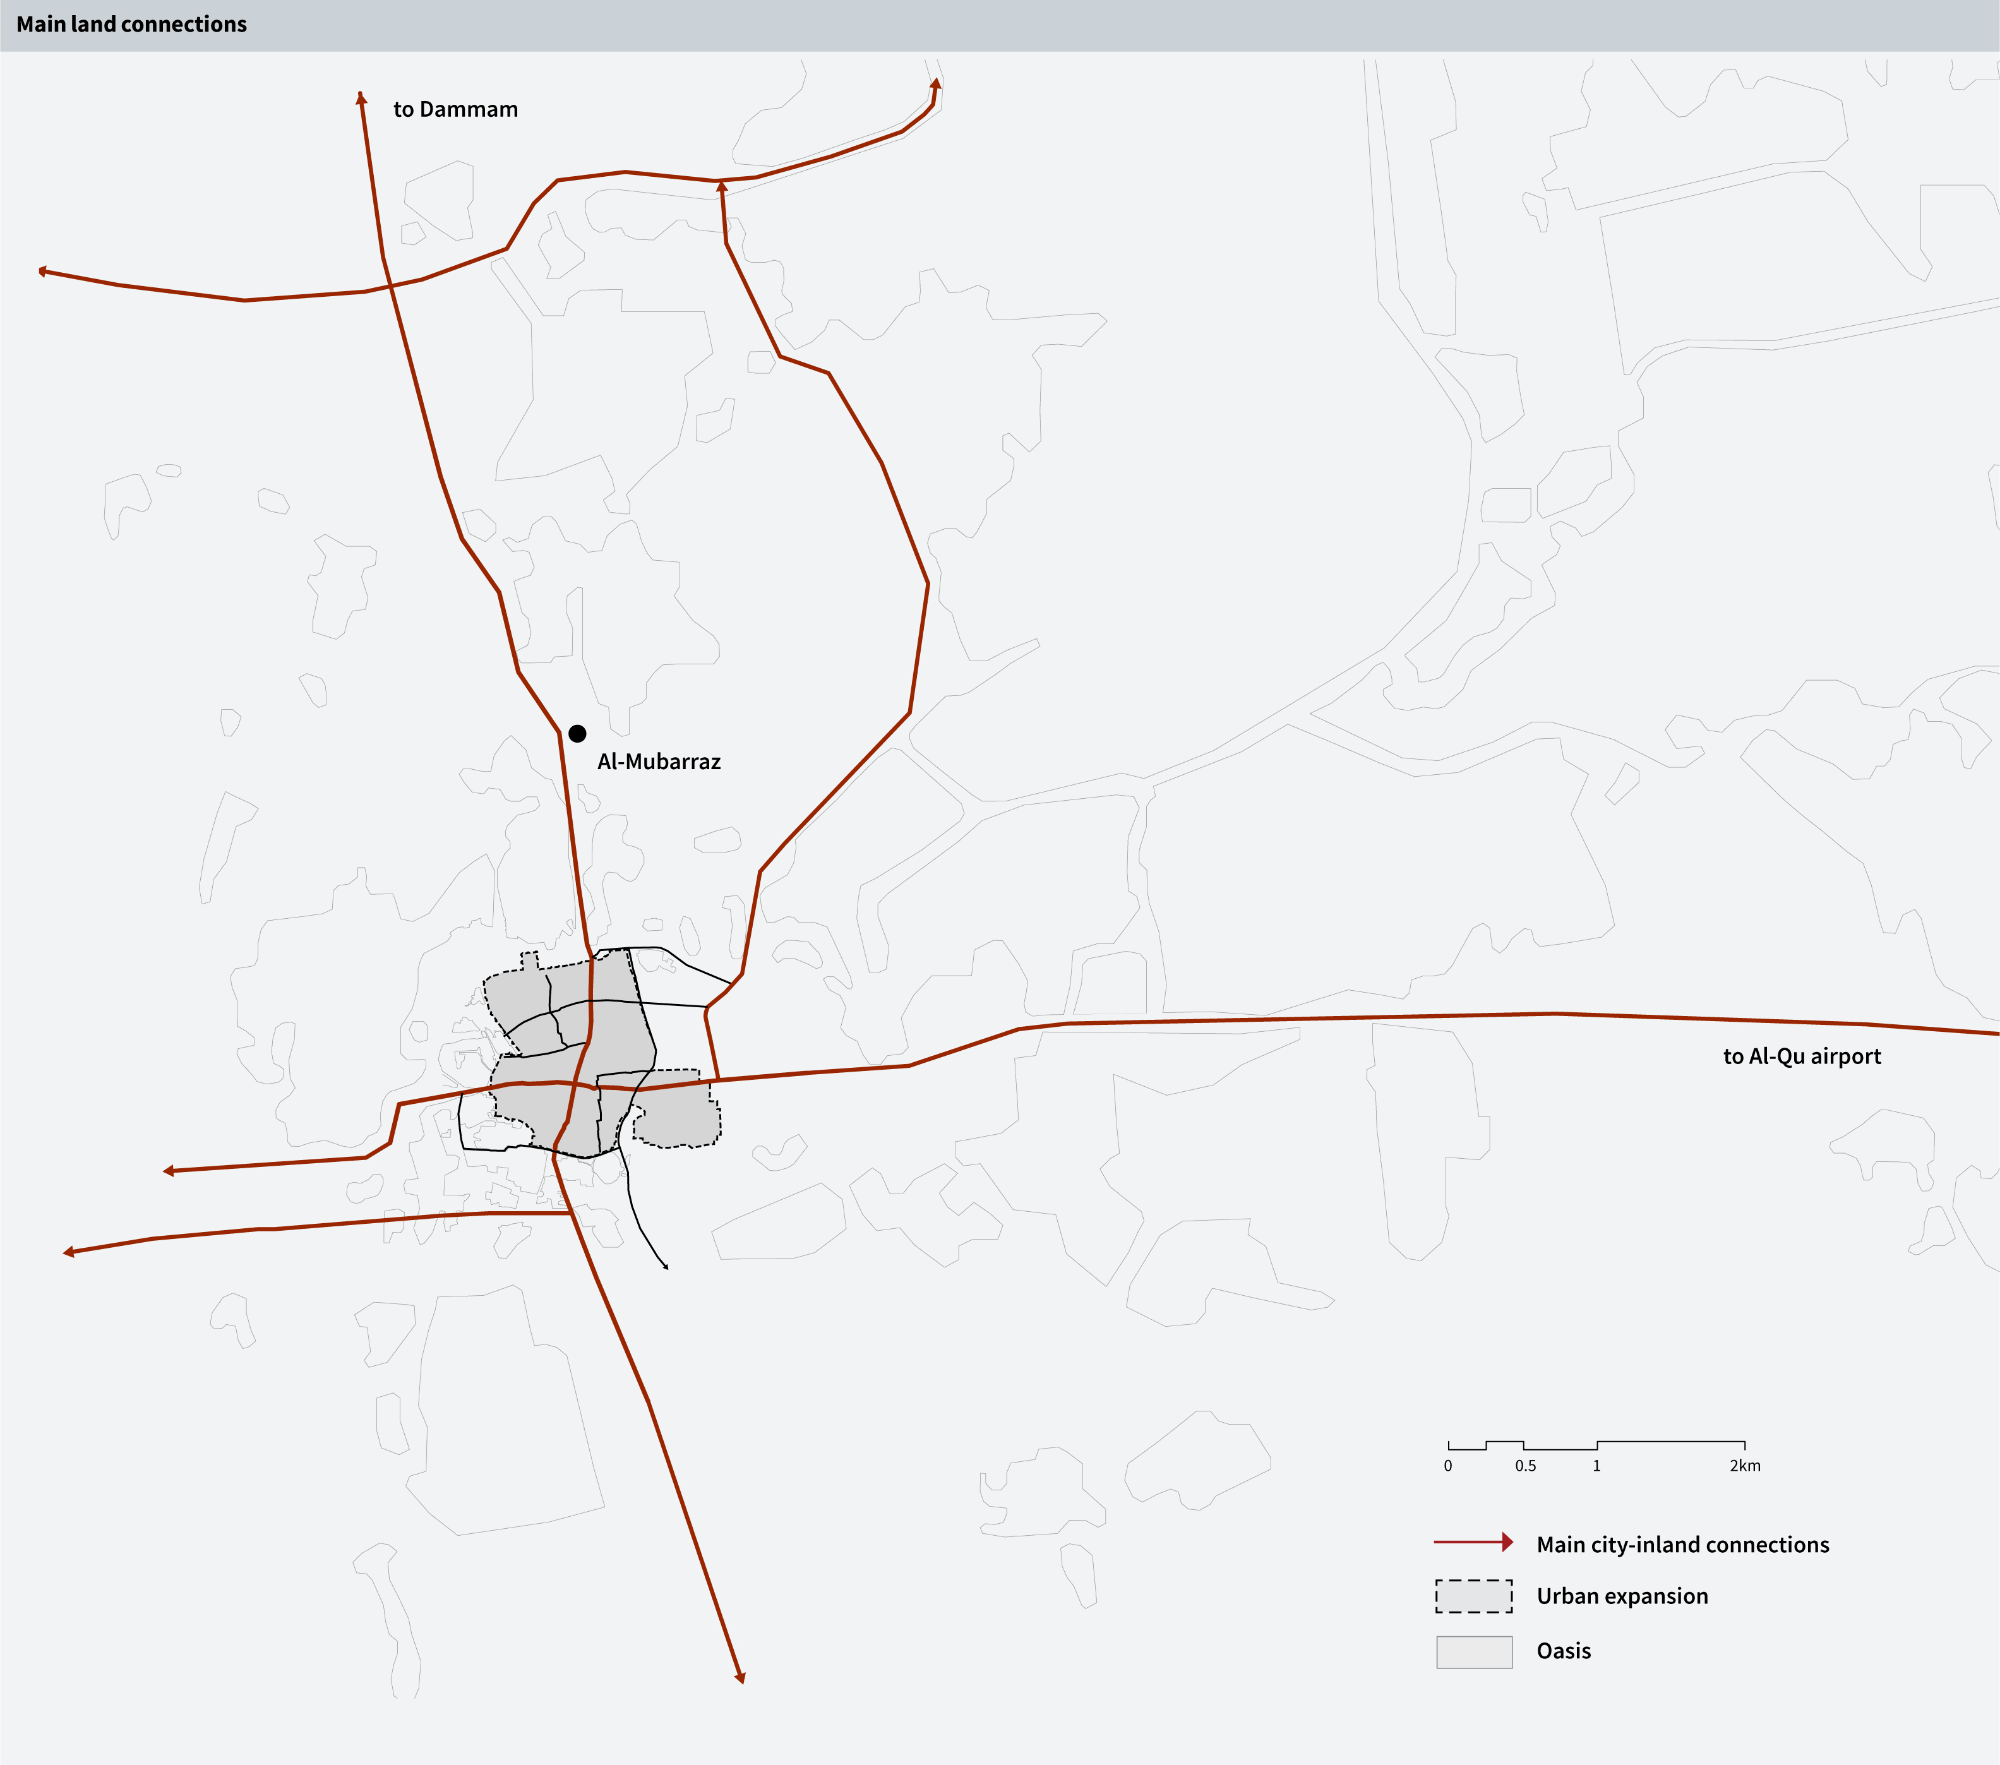Click the small black arrow south of city
This screenshot has width=2000, height=1765.
pos(665,1267)
